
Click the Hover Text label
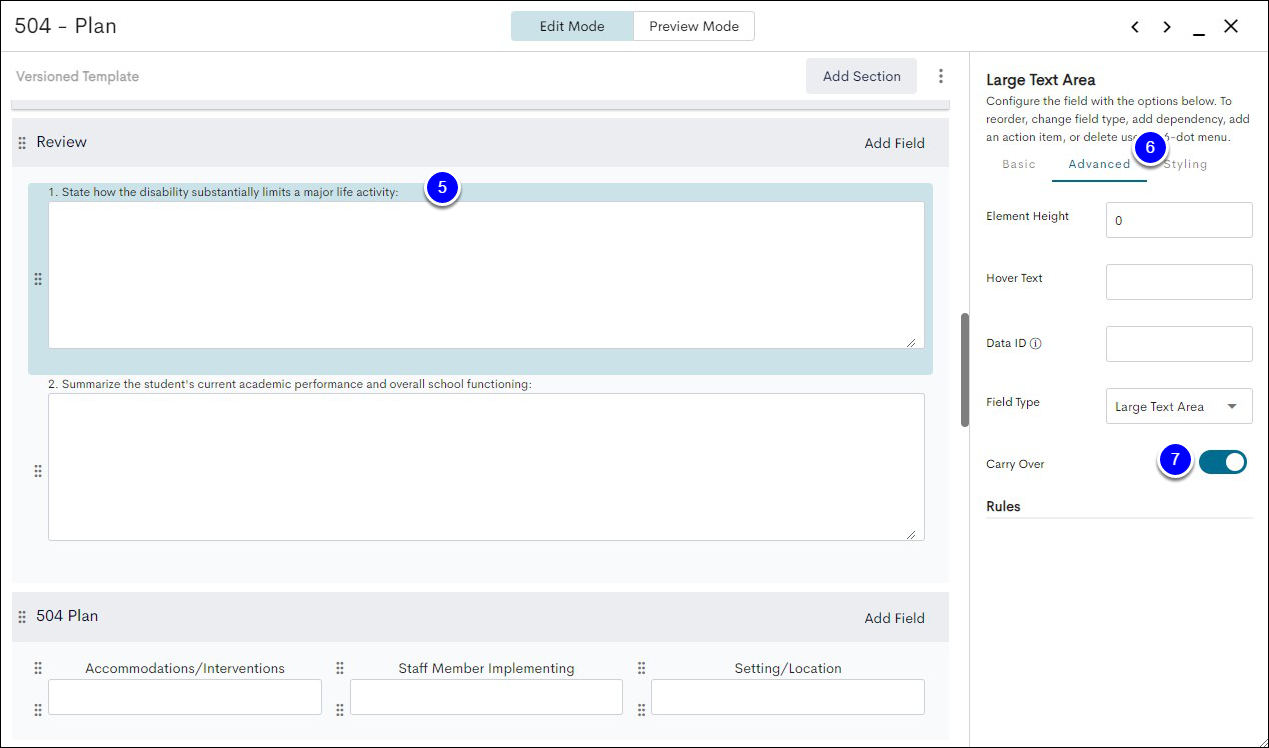coord(1014,278)
